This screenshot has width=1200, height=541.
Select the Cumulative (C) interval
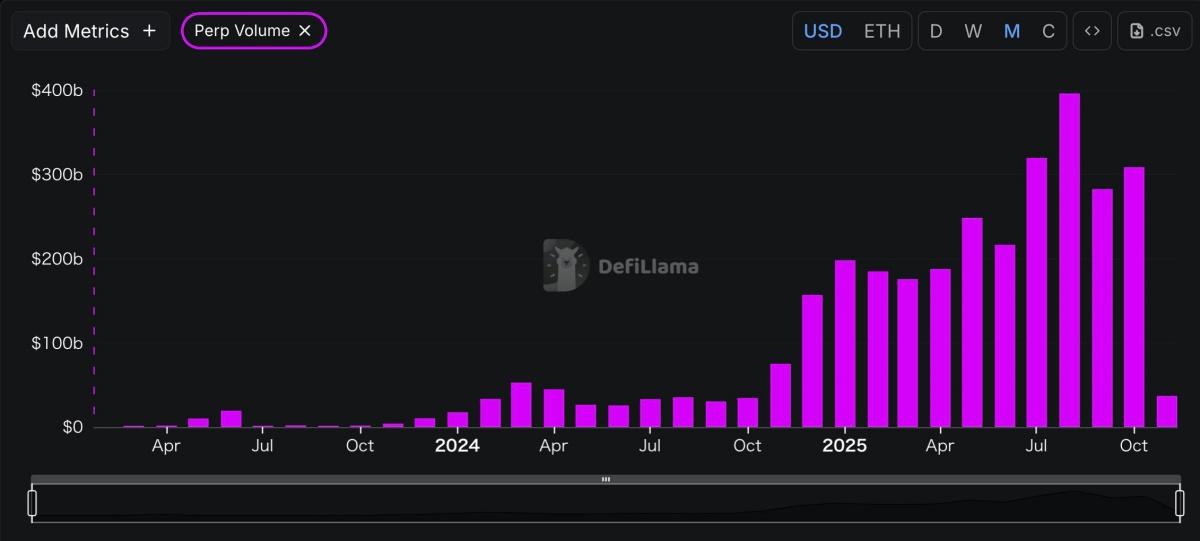pyautogui.click(x=1048, y=31)
